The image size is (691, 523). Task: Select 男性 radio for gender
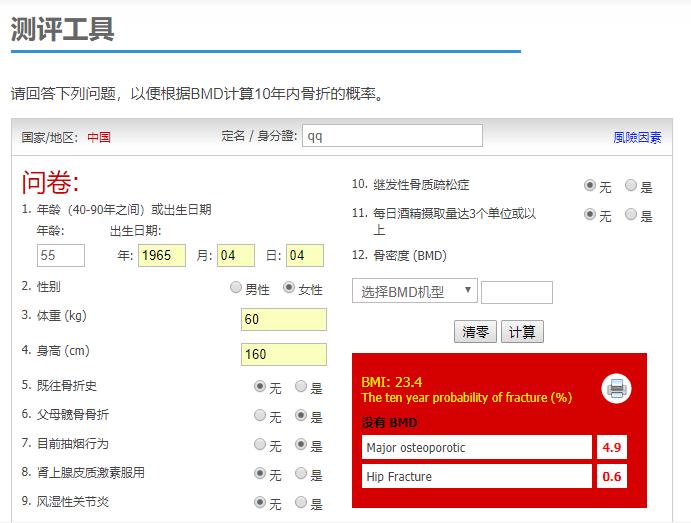tap(236, 288)
